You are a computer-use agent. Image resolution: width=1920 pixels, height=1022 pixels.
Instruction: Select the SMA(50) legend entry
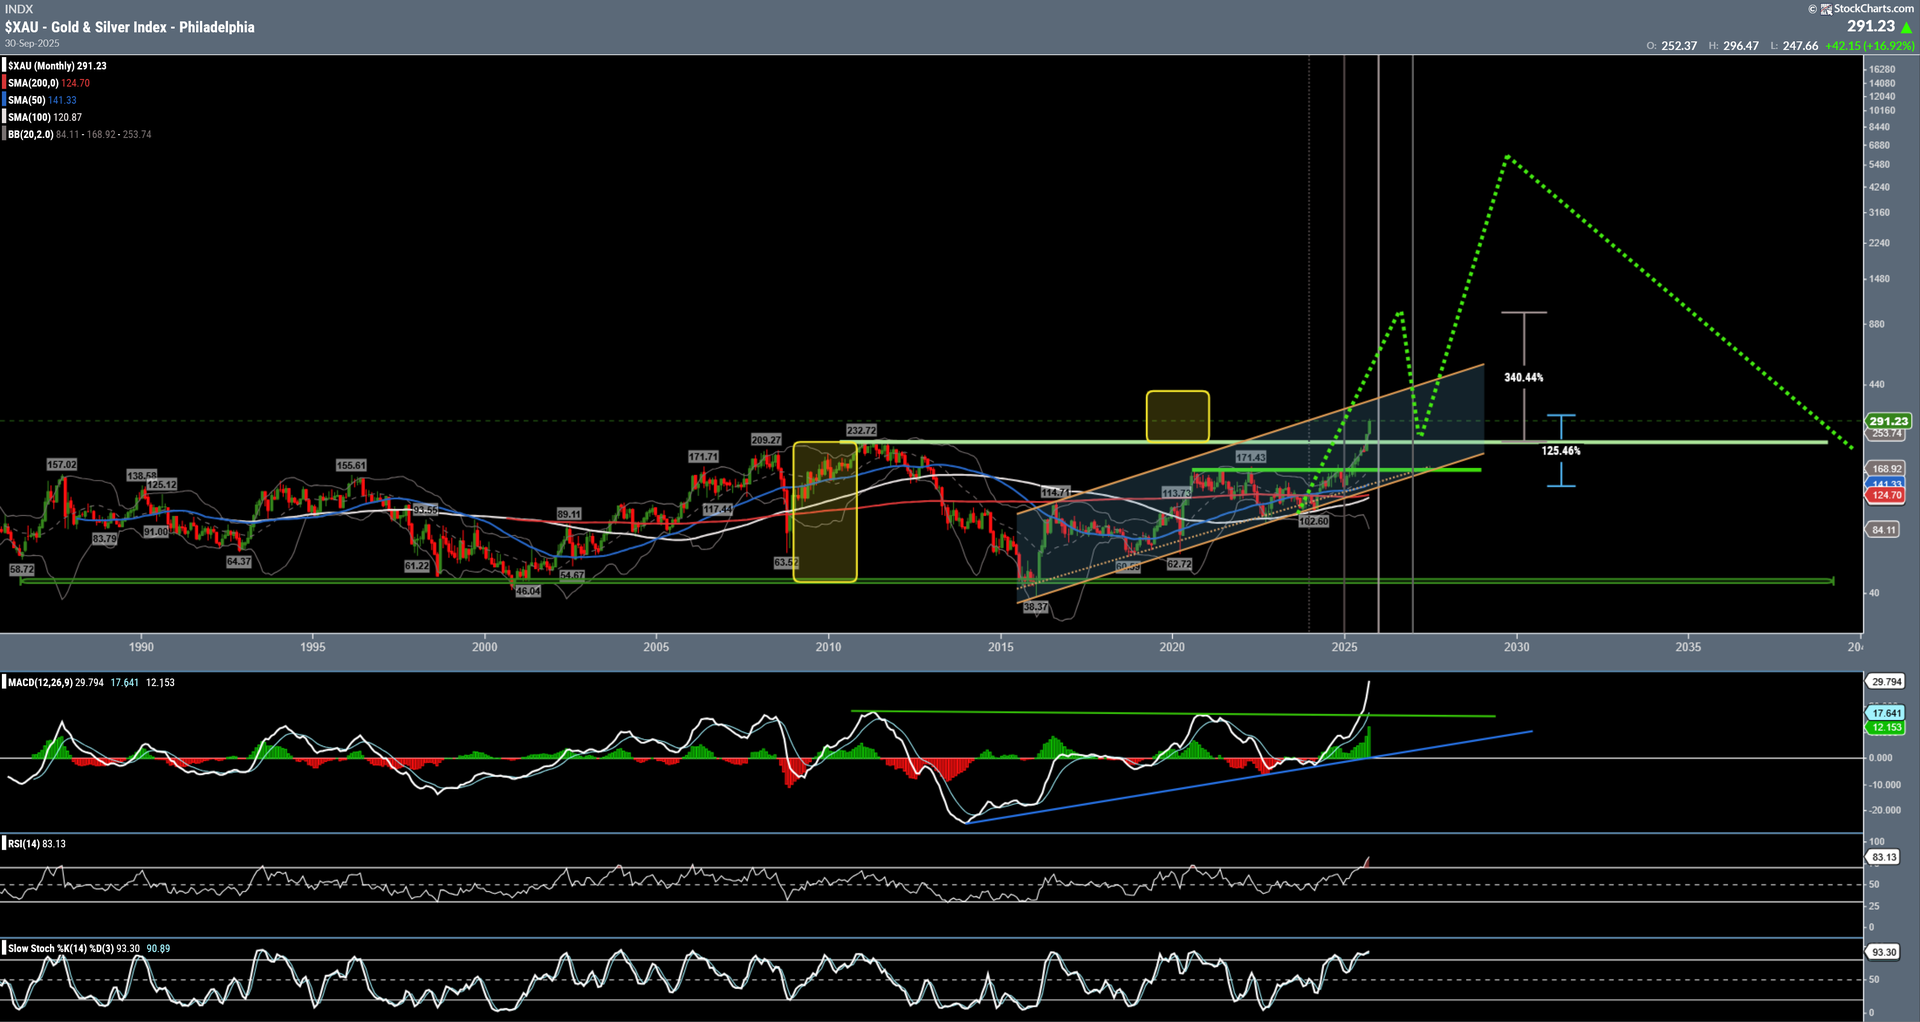tap(42, 100)
